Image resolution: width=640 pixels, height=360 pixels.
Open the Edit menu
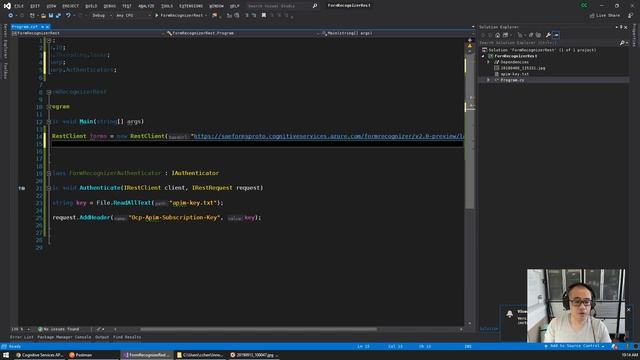click(35, 6)
